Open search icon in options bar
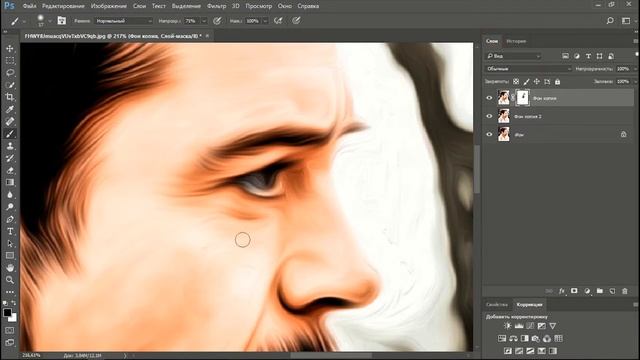 click(x=610, y=20)
